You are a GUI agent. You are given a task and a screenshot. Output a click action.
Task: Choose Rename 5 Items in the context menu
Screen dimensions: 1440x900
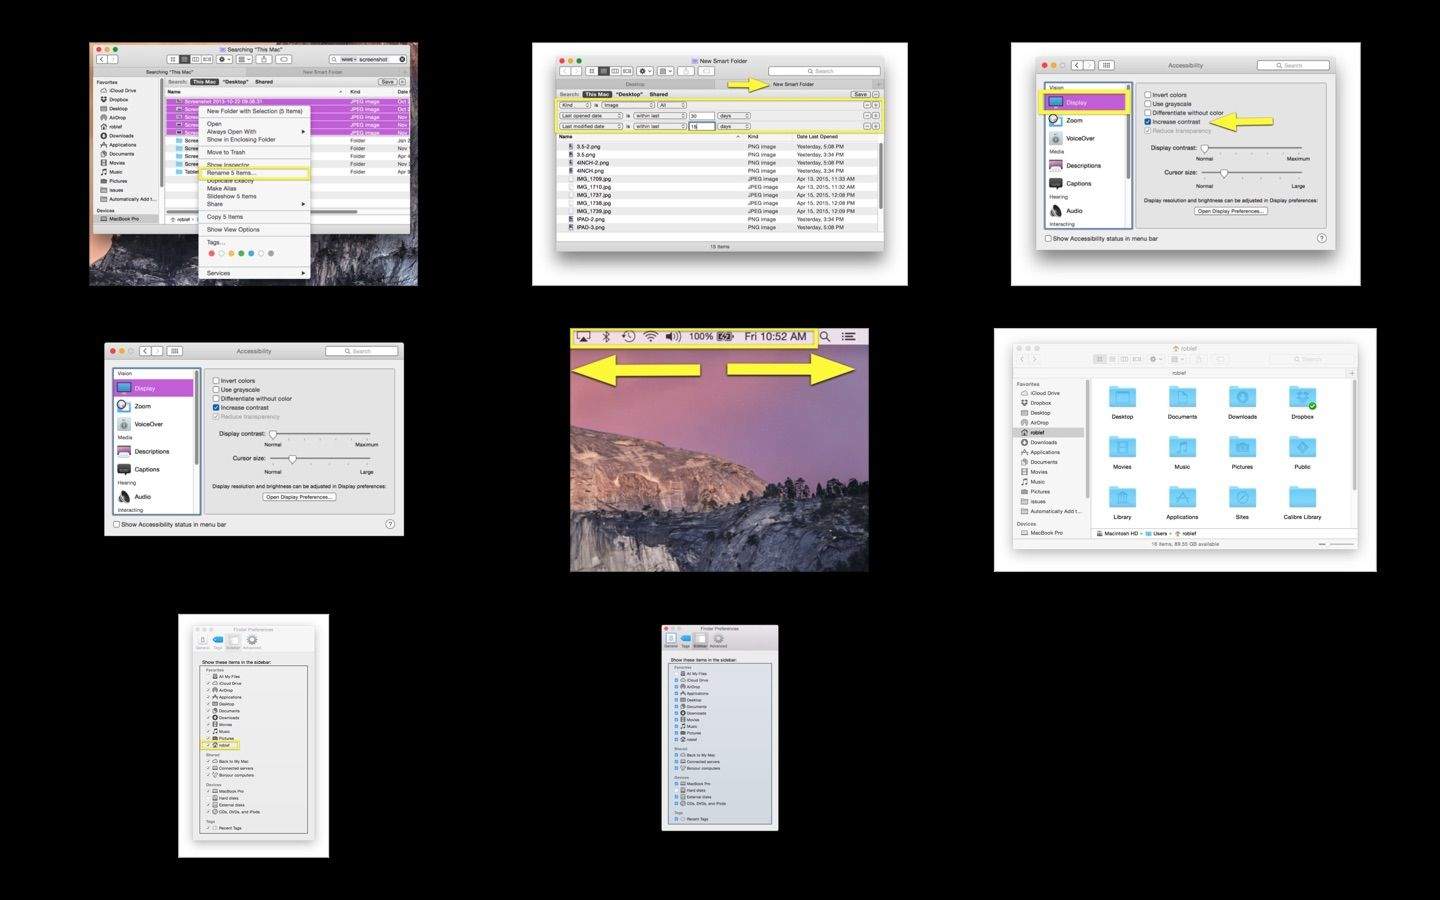click(231, 173)
